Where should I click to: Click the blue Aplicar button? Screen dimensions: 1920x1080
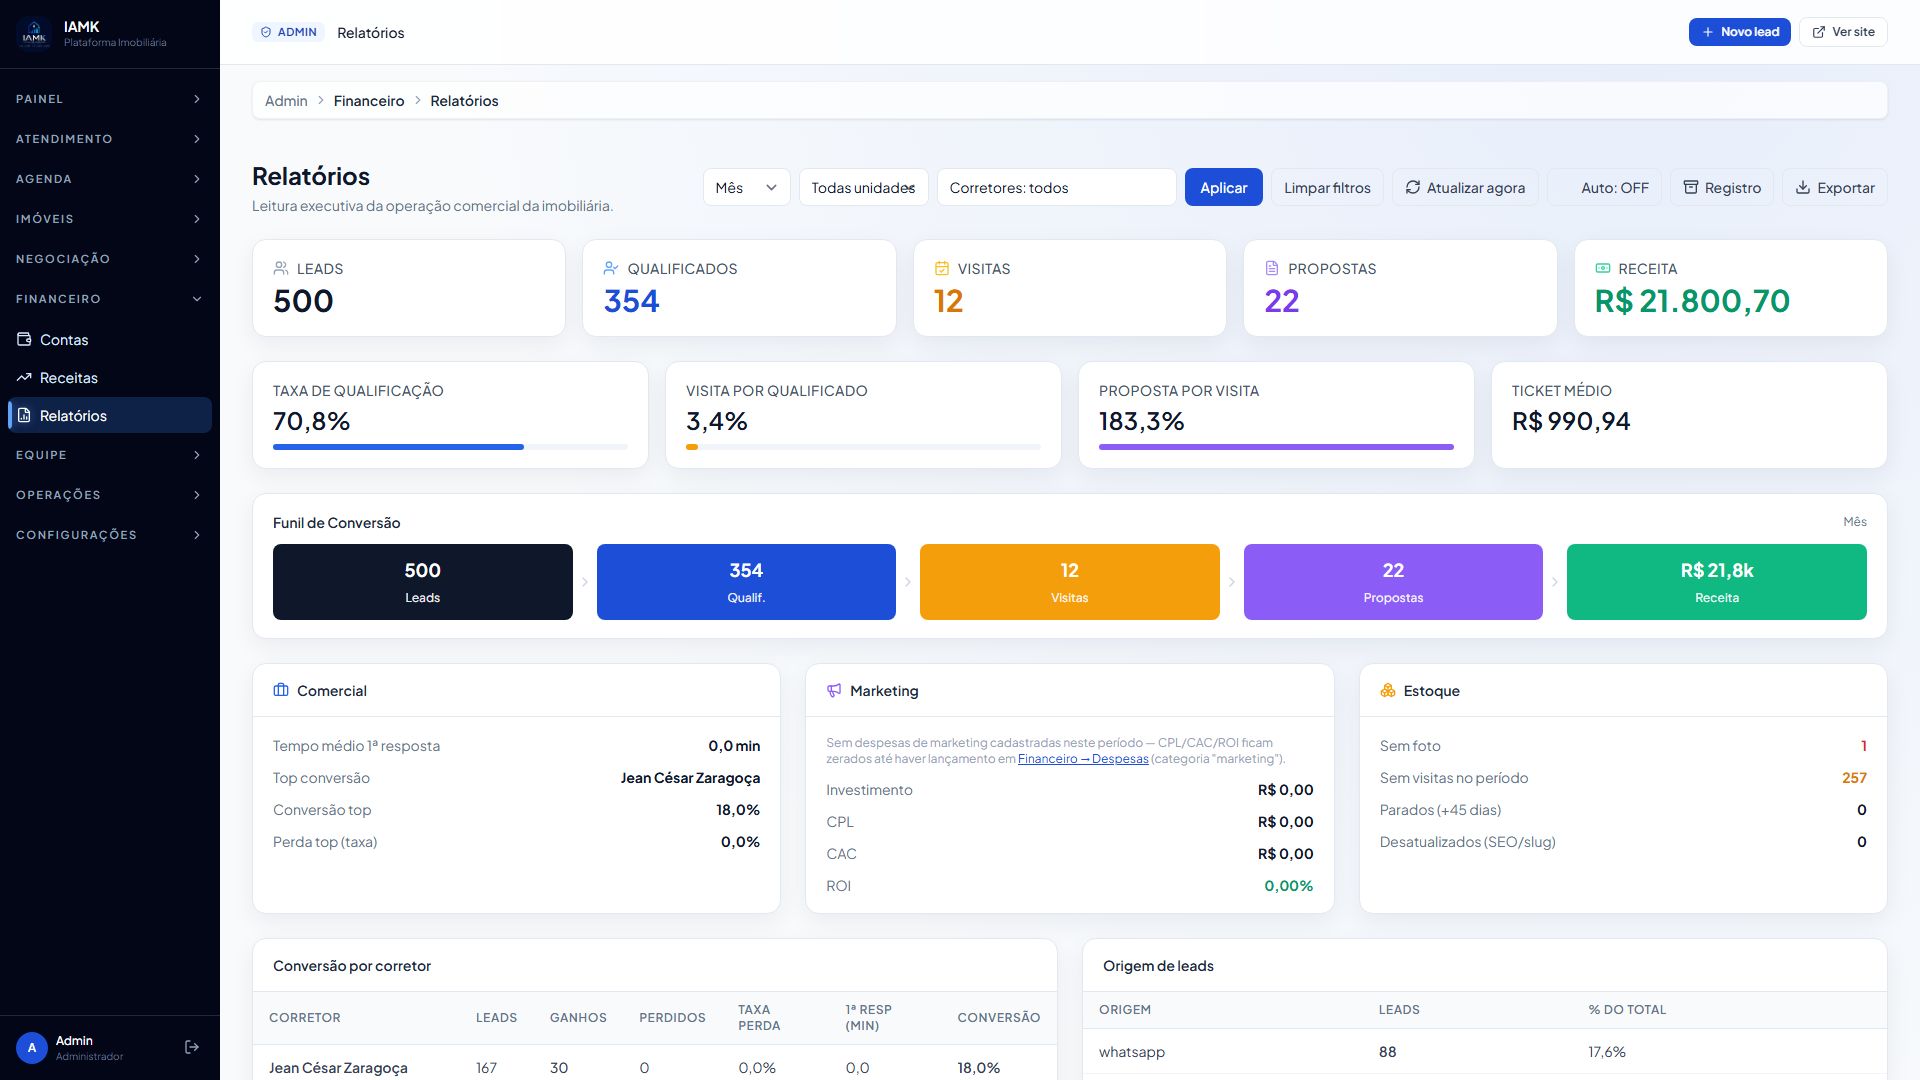[x=1223, y=187]
